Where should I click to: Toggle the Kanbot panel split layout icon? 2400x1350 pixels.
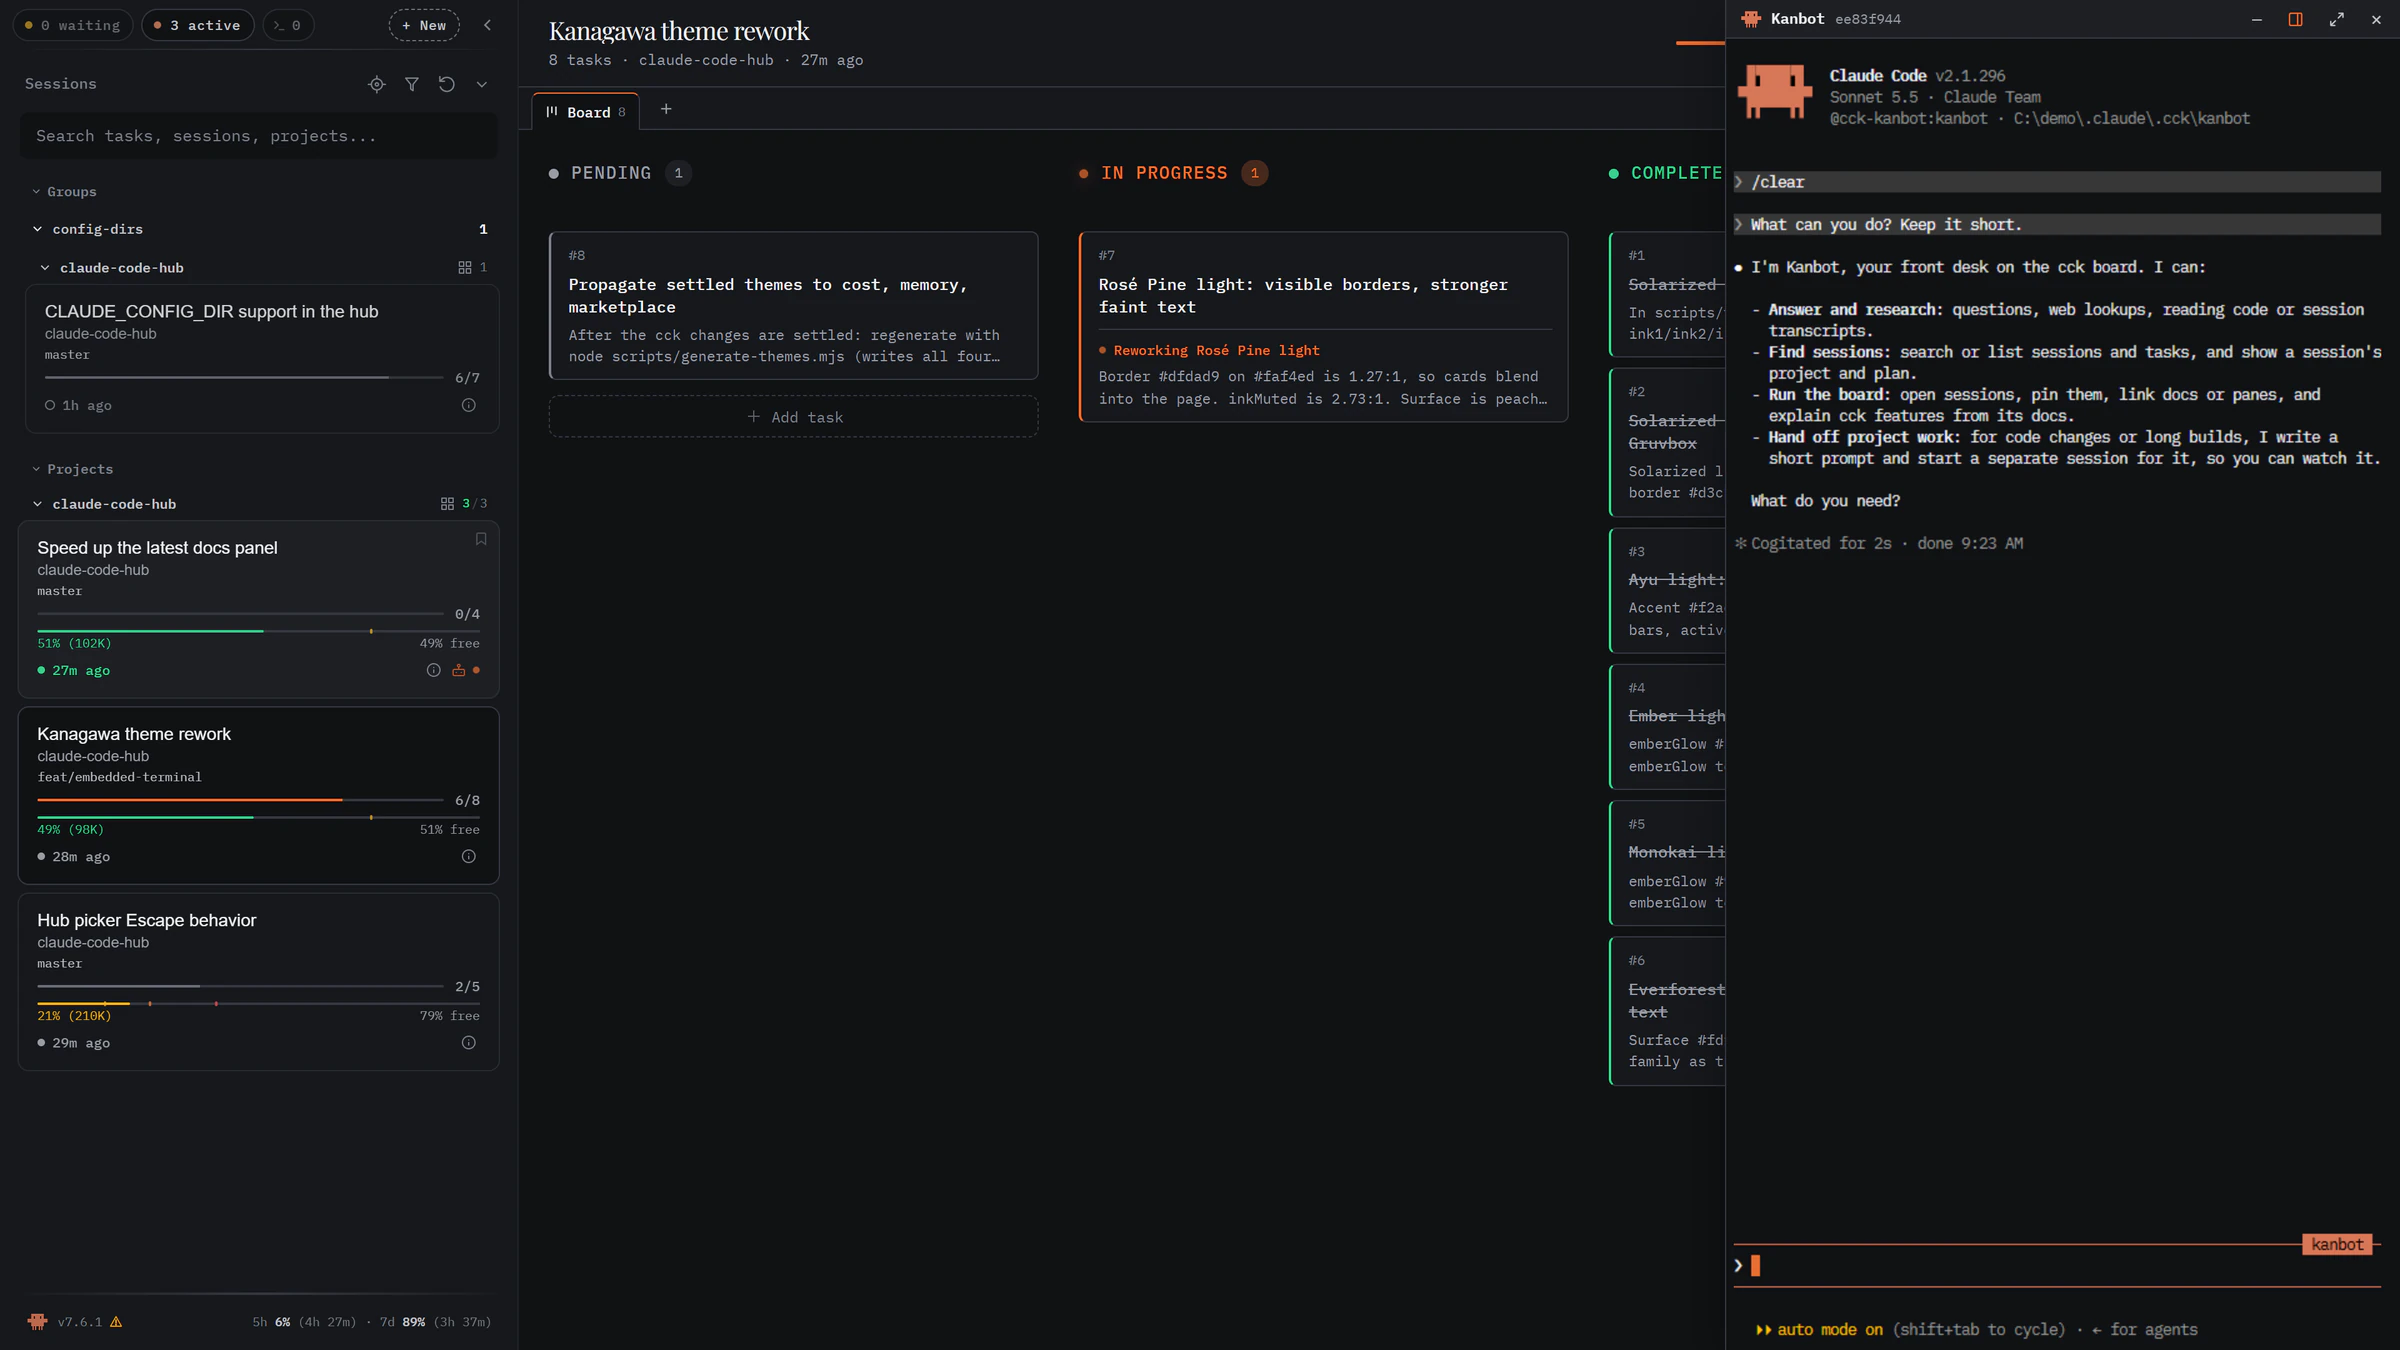coord(2295,19)
